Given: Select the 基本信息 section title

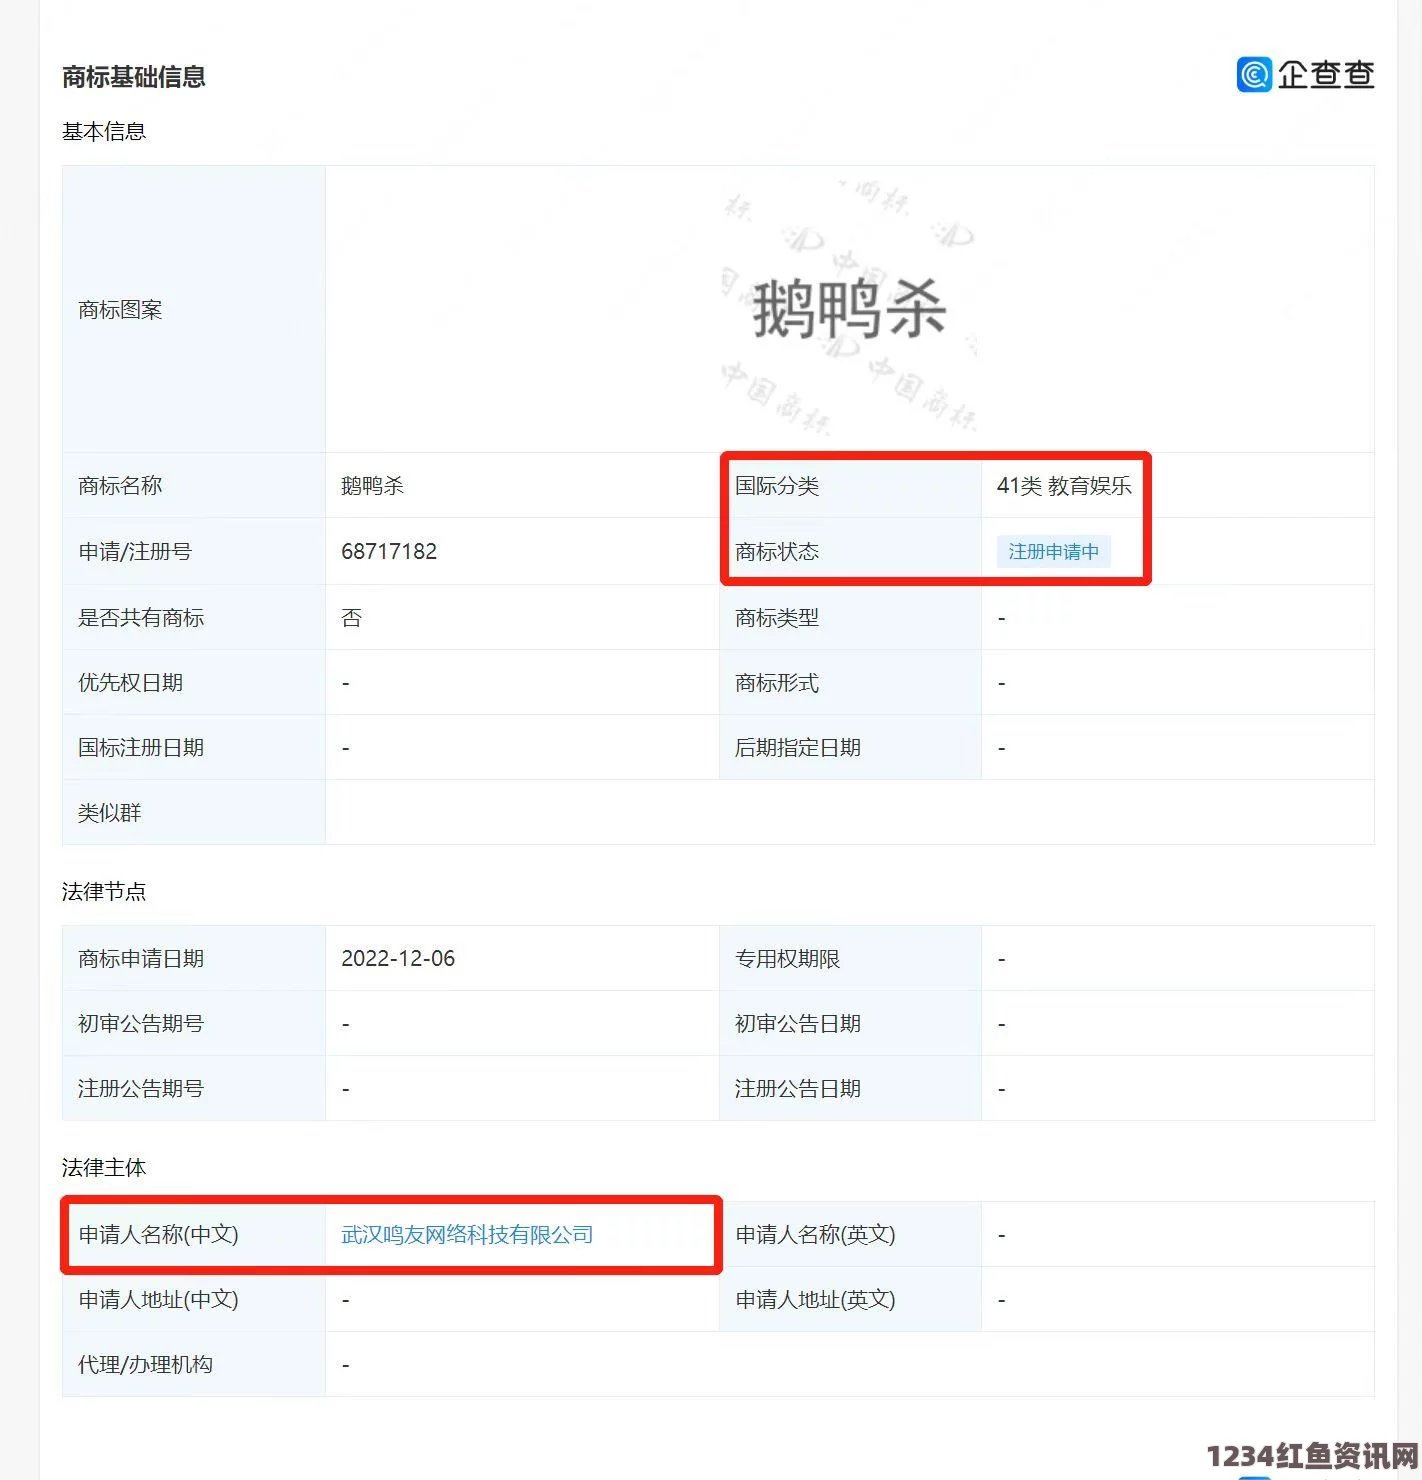Looking at the screenshot, I should (x=104, y=132).
